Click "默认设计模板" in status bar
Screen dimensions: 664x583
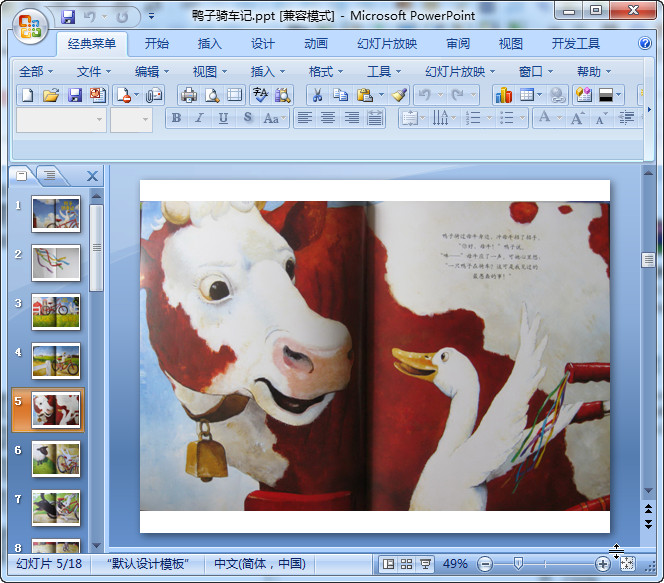click(148, 564)
